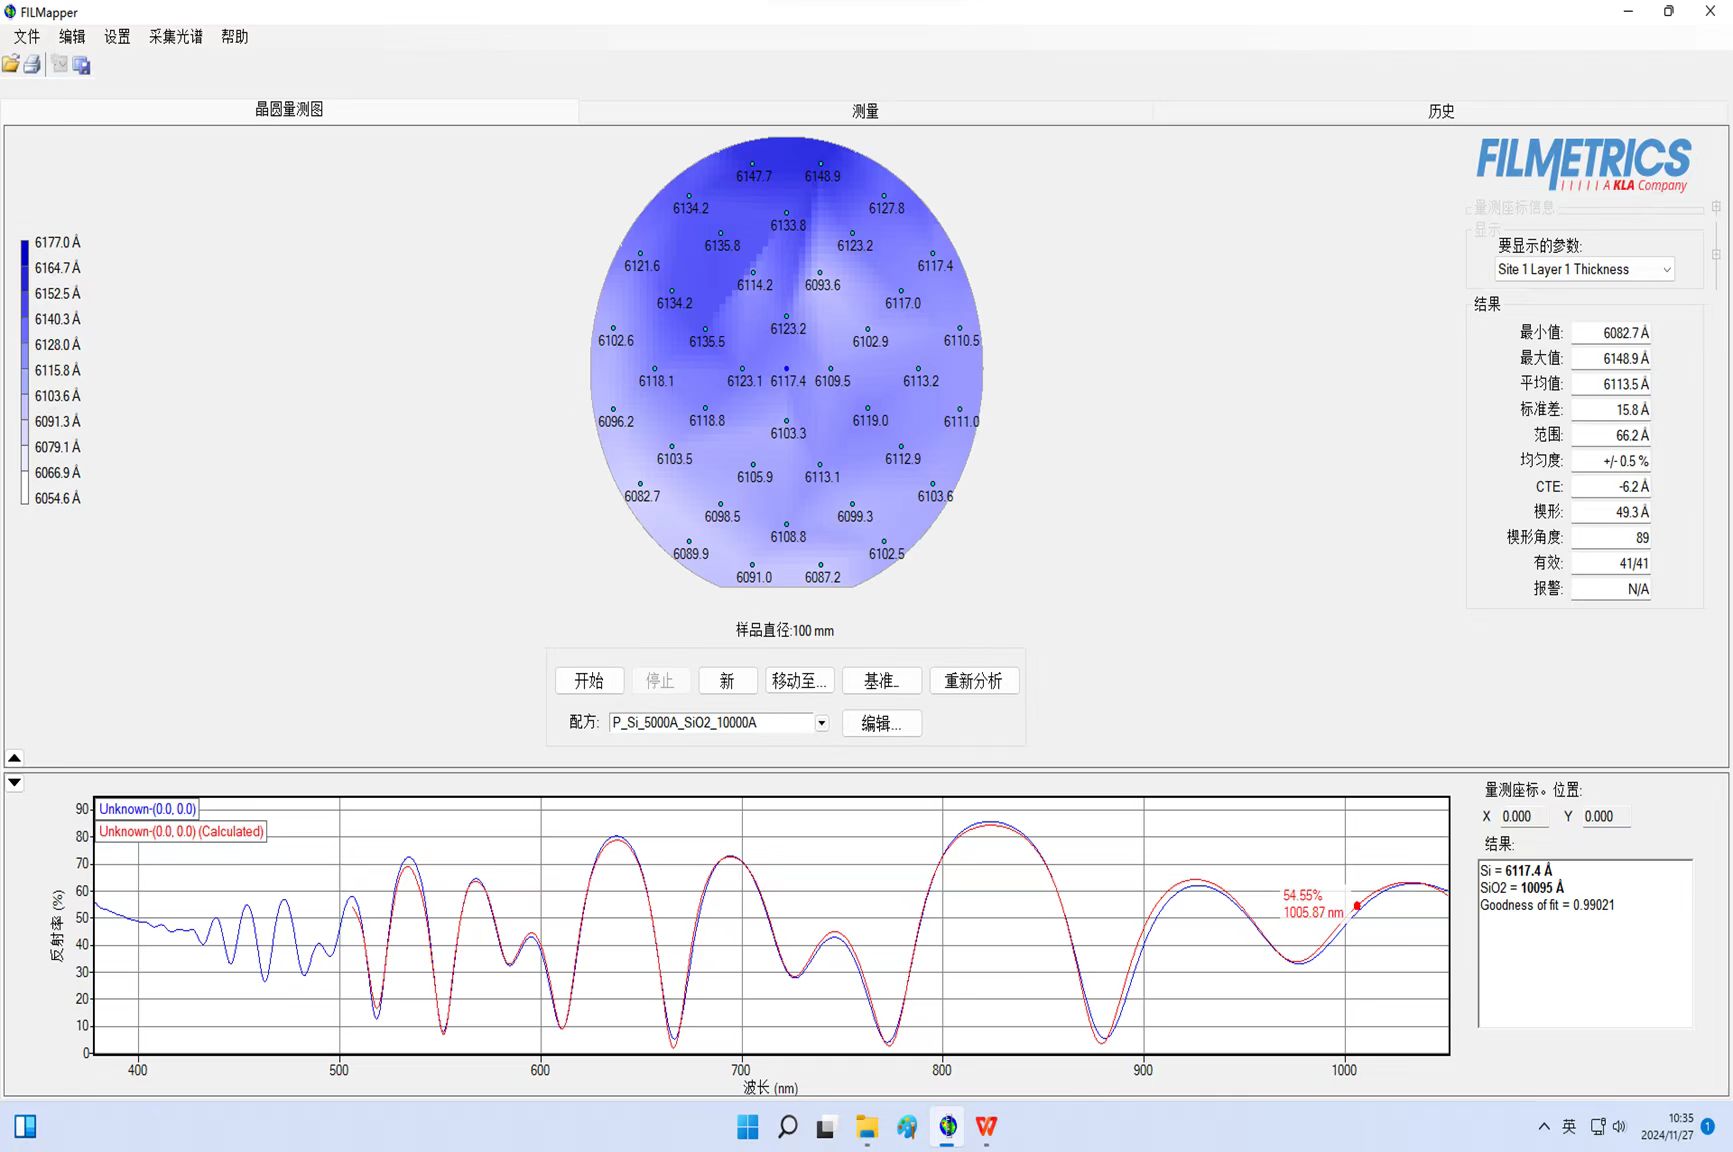Expand the 量测座标信息 panel plus box
Screen dimensions: 1733x1152
(x=1716, y=207)
